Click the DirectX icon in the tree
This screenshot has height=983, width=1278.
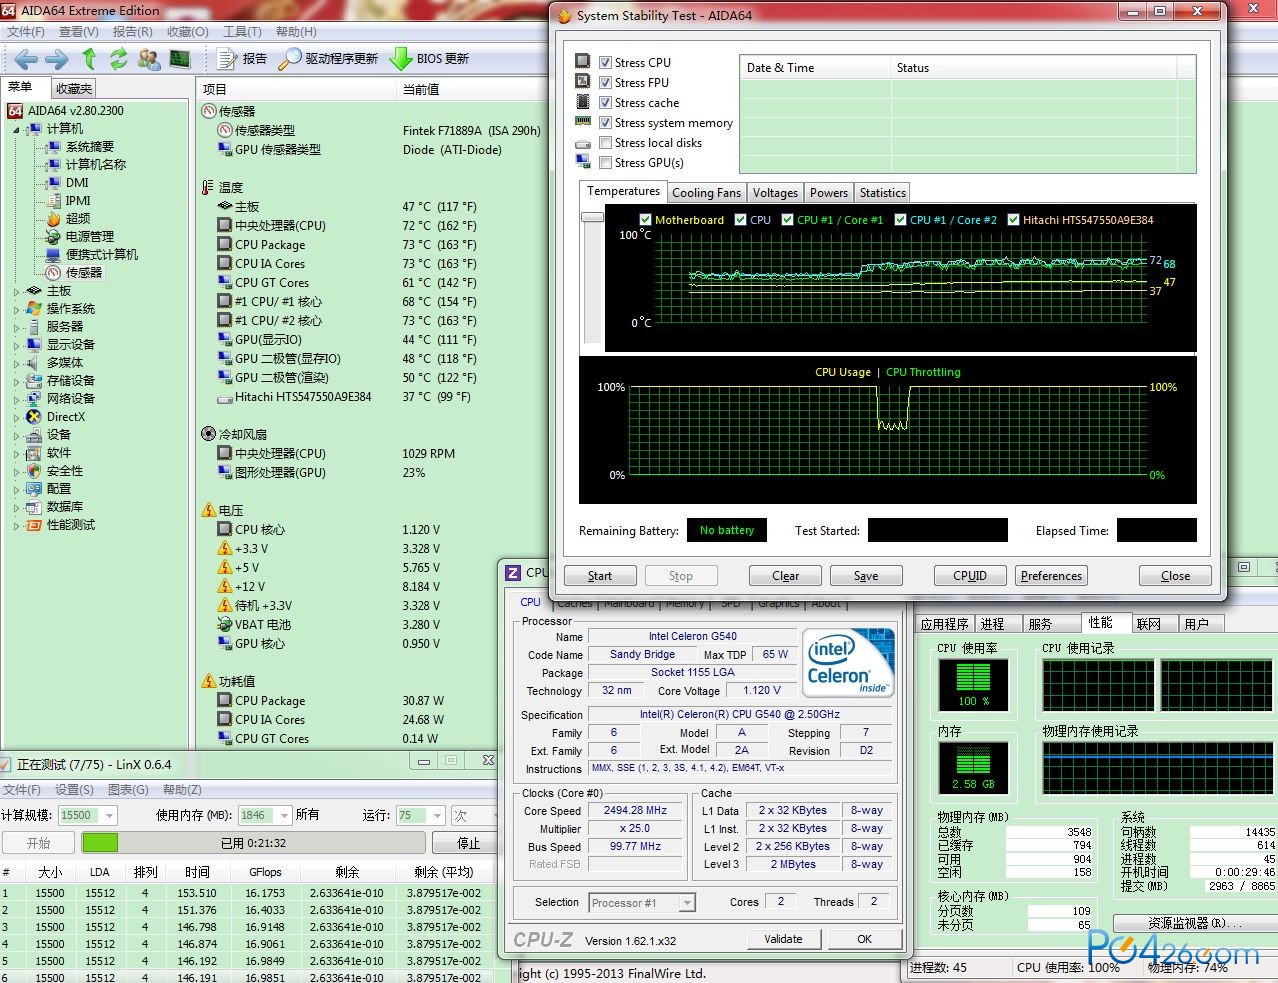click(35, 417)
